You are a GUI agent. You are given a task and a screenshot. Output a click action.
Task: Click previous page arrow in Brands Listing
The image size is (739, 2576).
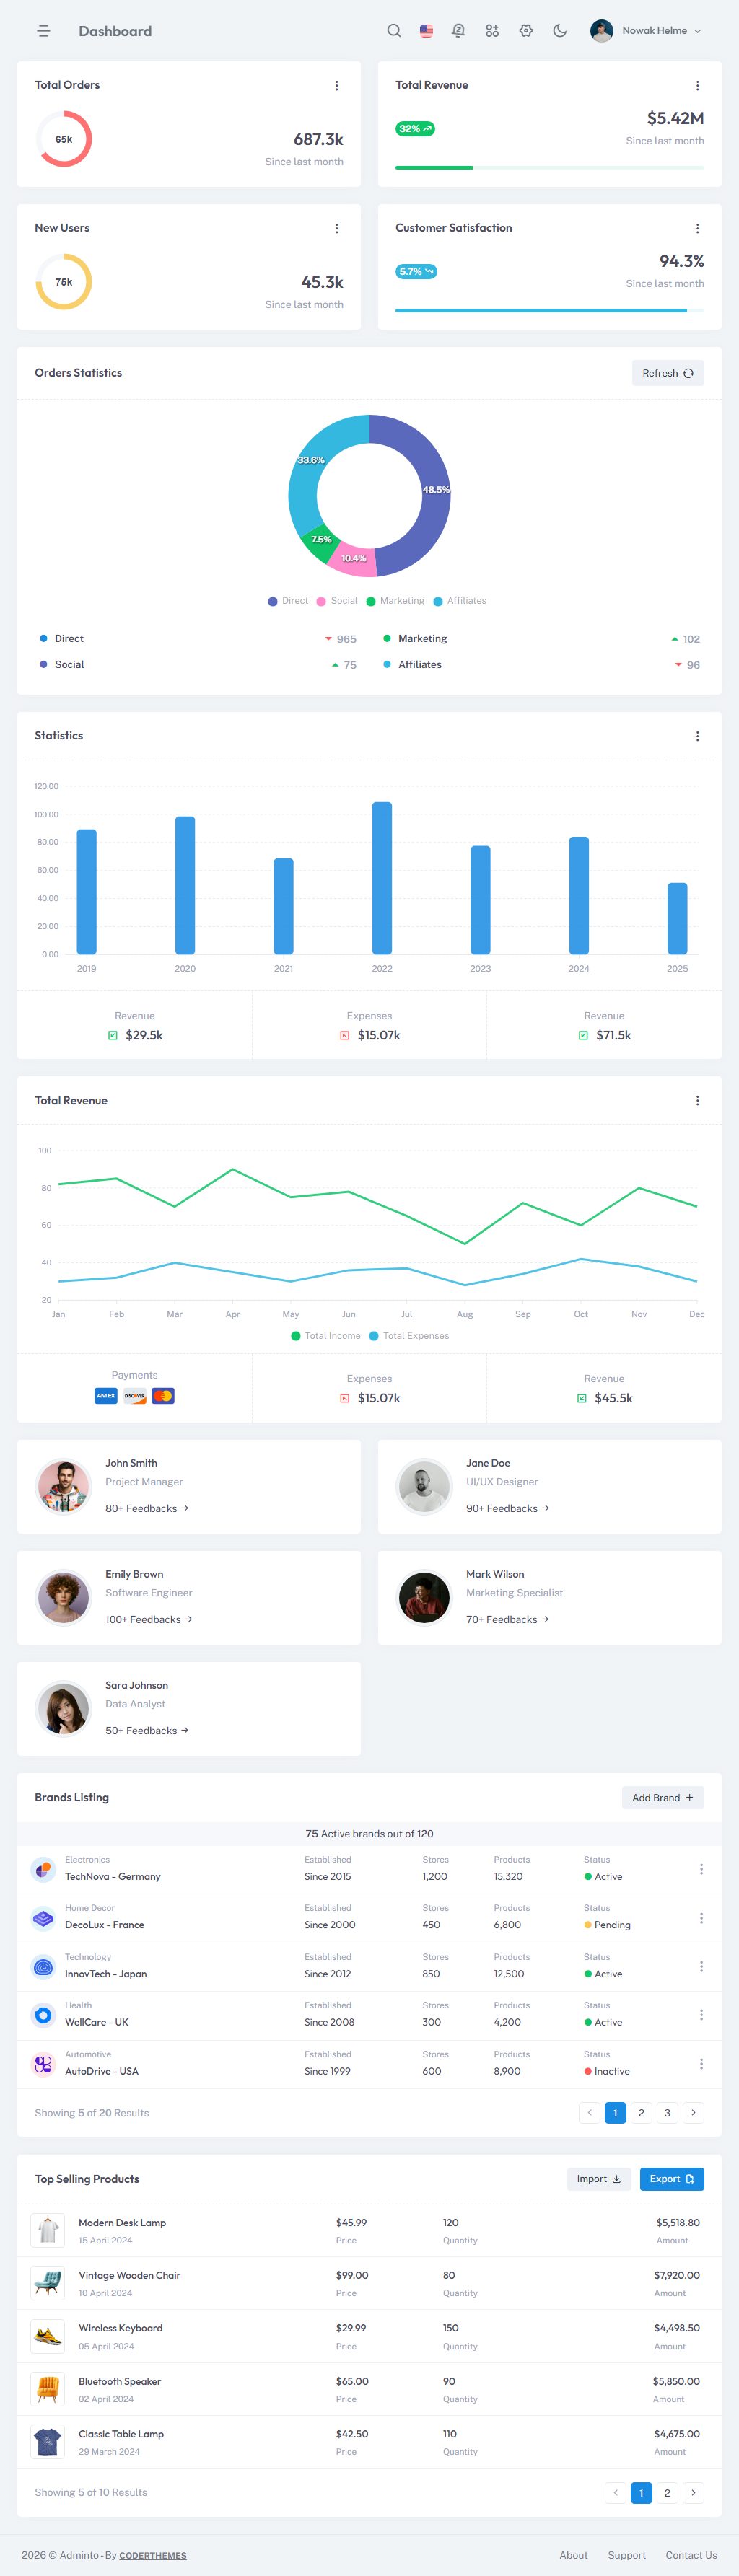point(589,2113)
